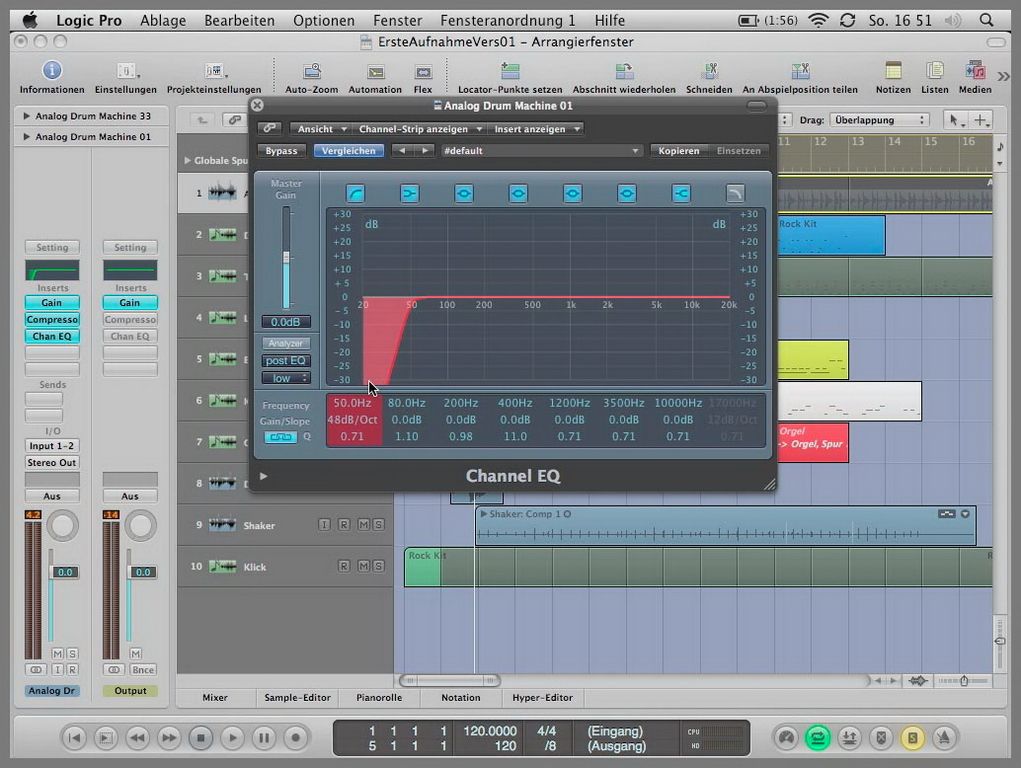Expand Analog Drum Machine 33 inspector section
This screenshot has width=1021, height=768.
click(27, 116)
